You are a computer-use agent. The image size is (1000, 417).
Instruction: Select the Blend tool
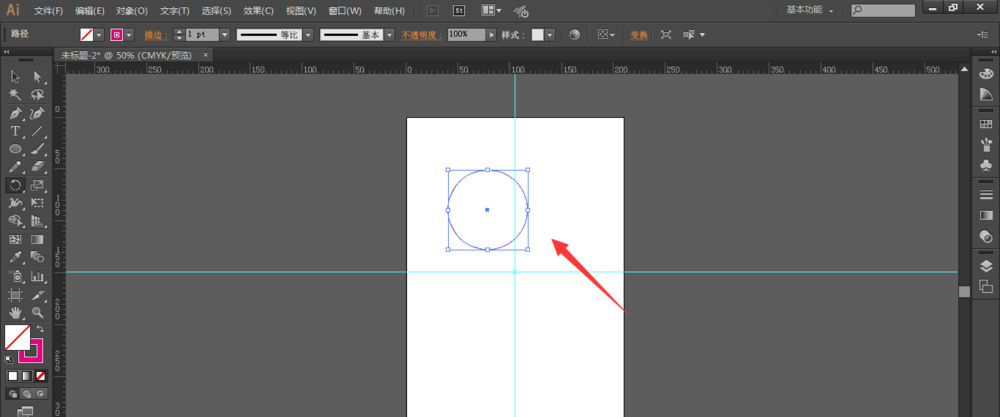(37, 258)
